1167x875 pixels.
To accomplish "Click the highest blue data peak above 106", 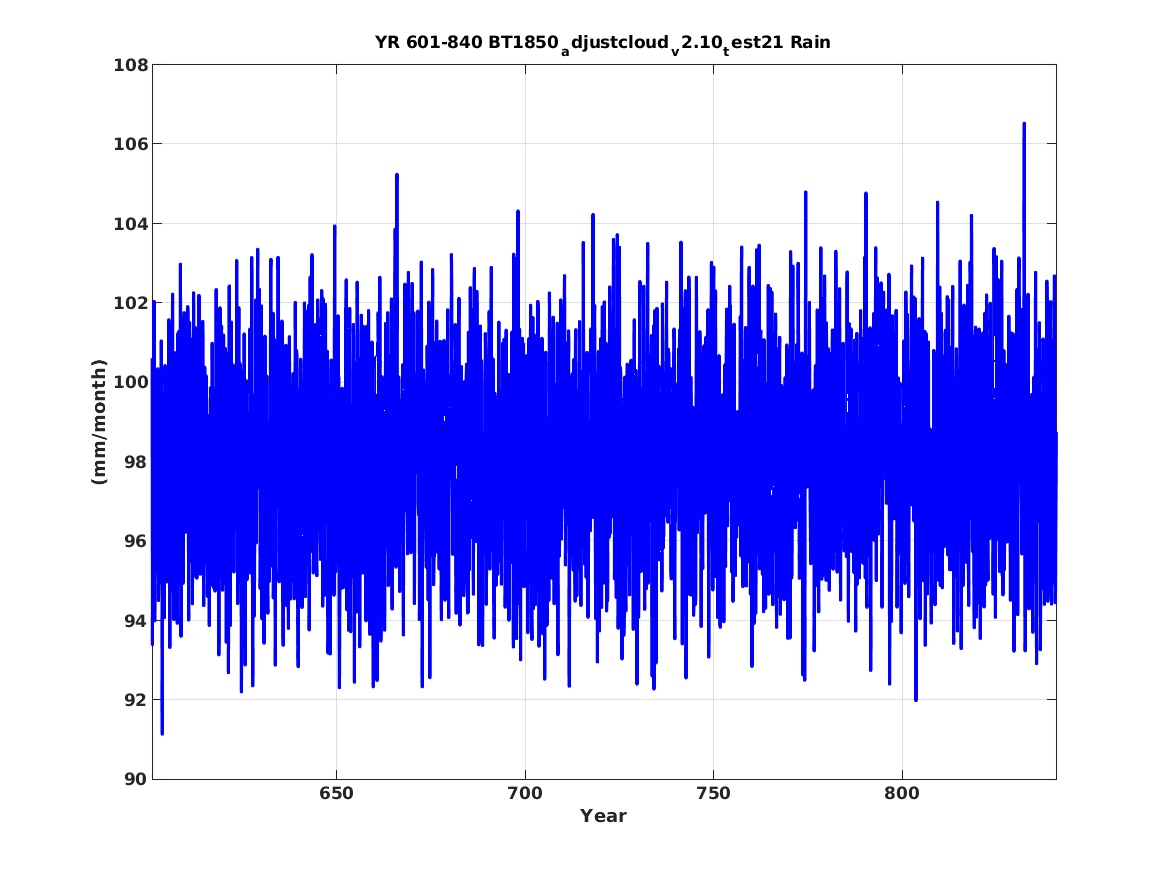I will tap(1024, 124).
